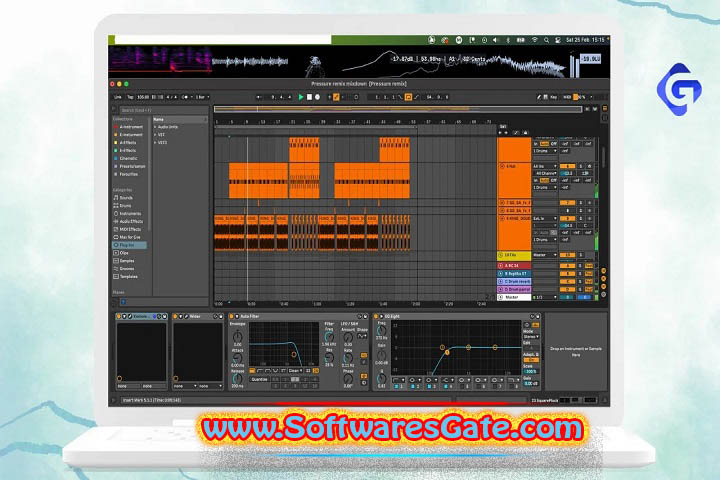Open the 10 FXs Master output routing dropdown
This screenshot has height=480, width=720.
tap(545, 255)
